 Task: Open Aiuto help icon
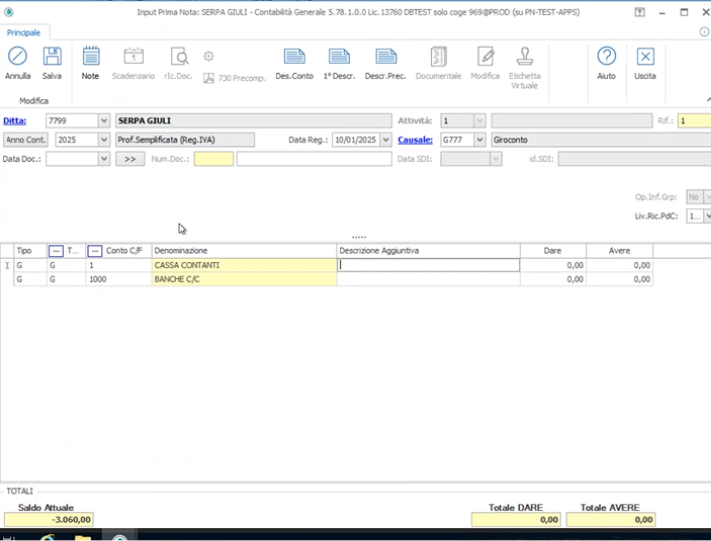pyautogui.click(x=606, y=62)
